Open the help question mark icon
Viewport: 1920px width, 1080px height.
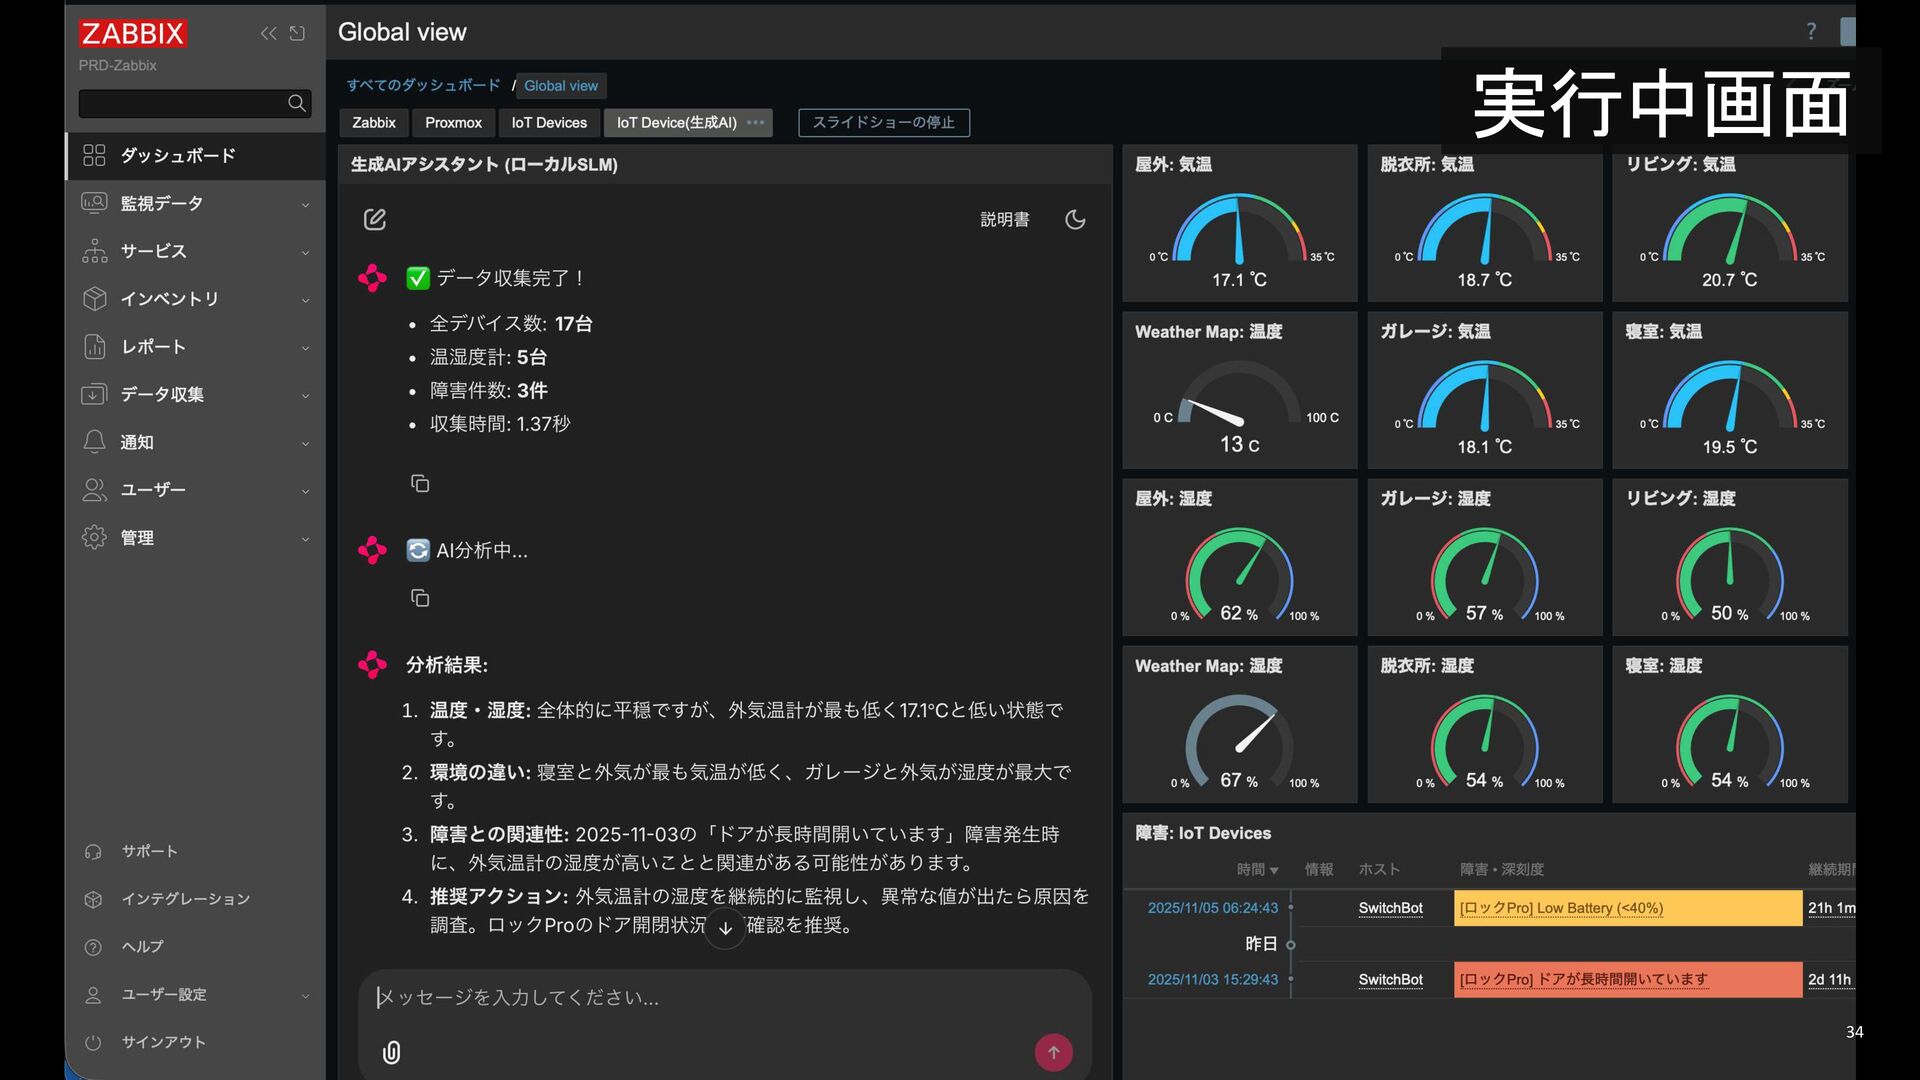(x=1811, y=31)
